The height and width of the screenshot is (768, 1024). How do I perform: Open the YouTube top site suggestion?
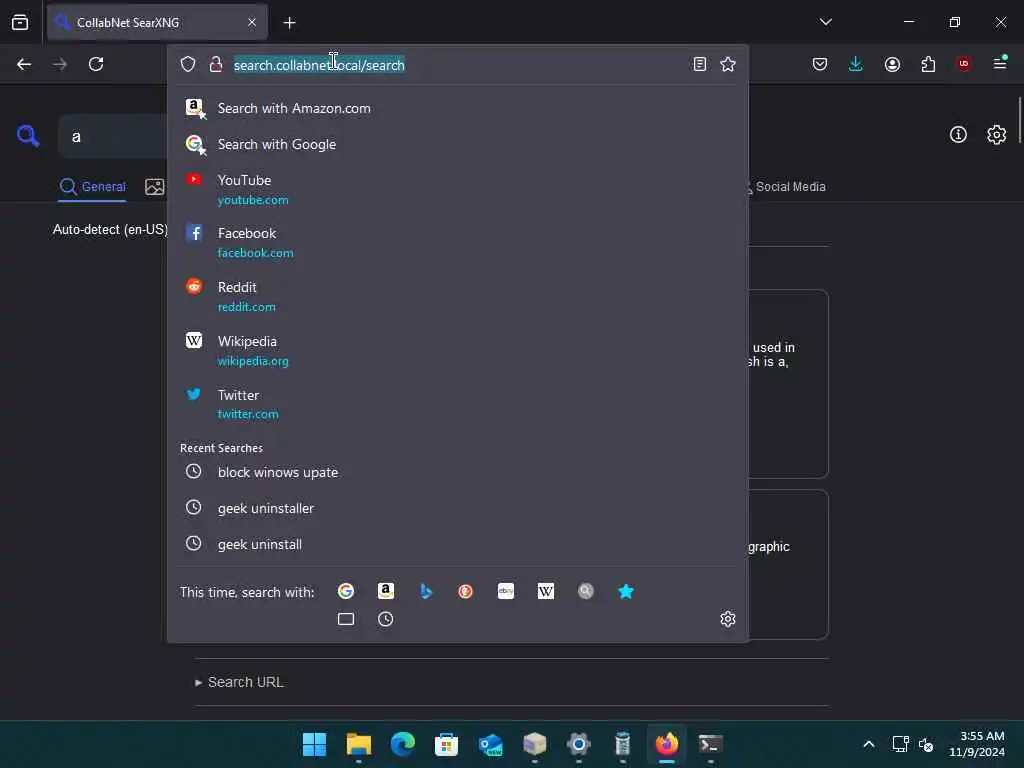coord(457,189)
